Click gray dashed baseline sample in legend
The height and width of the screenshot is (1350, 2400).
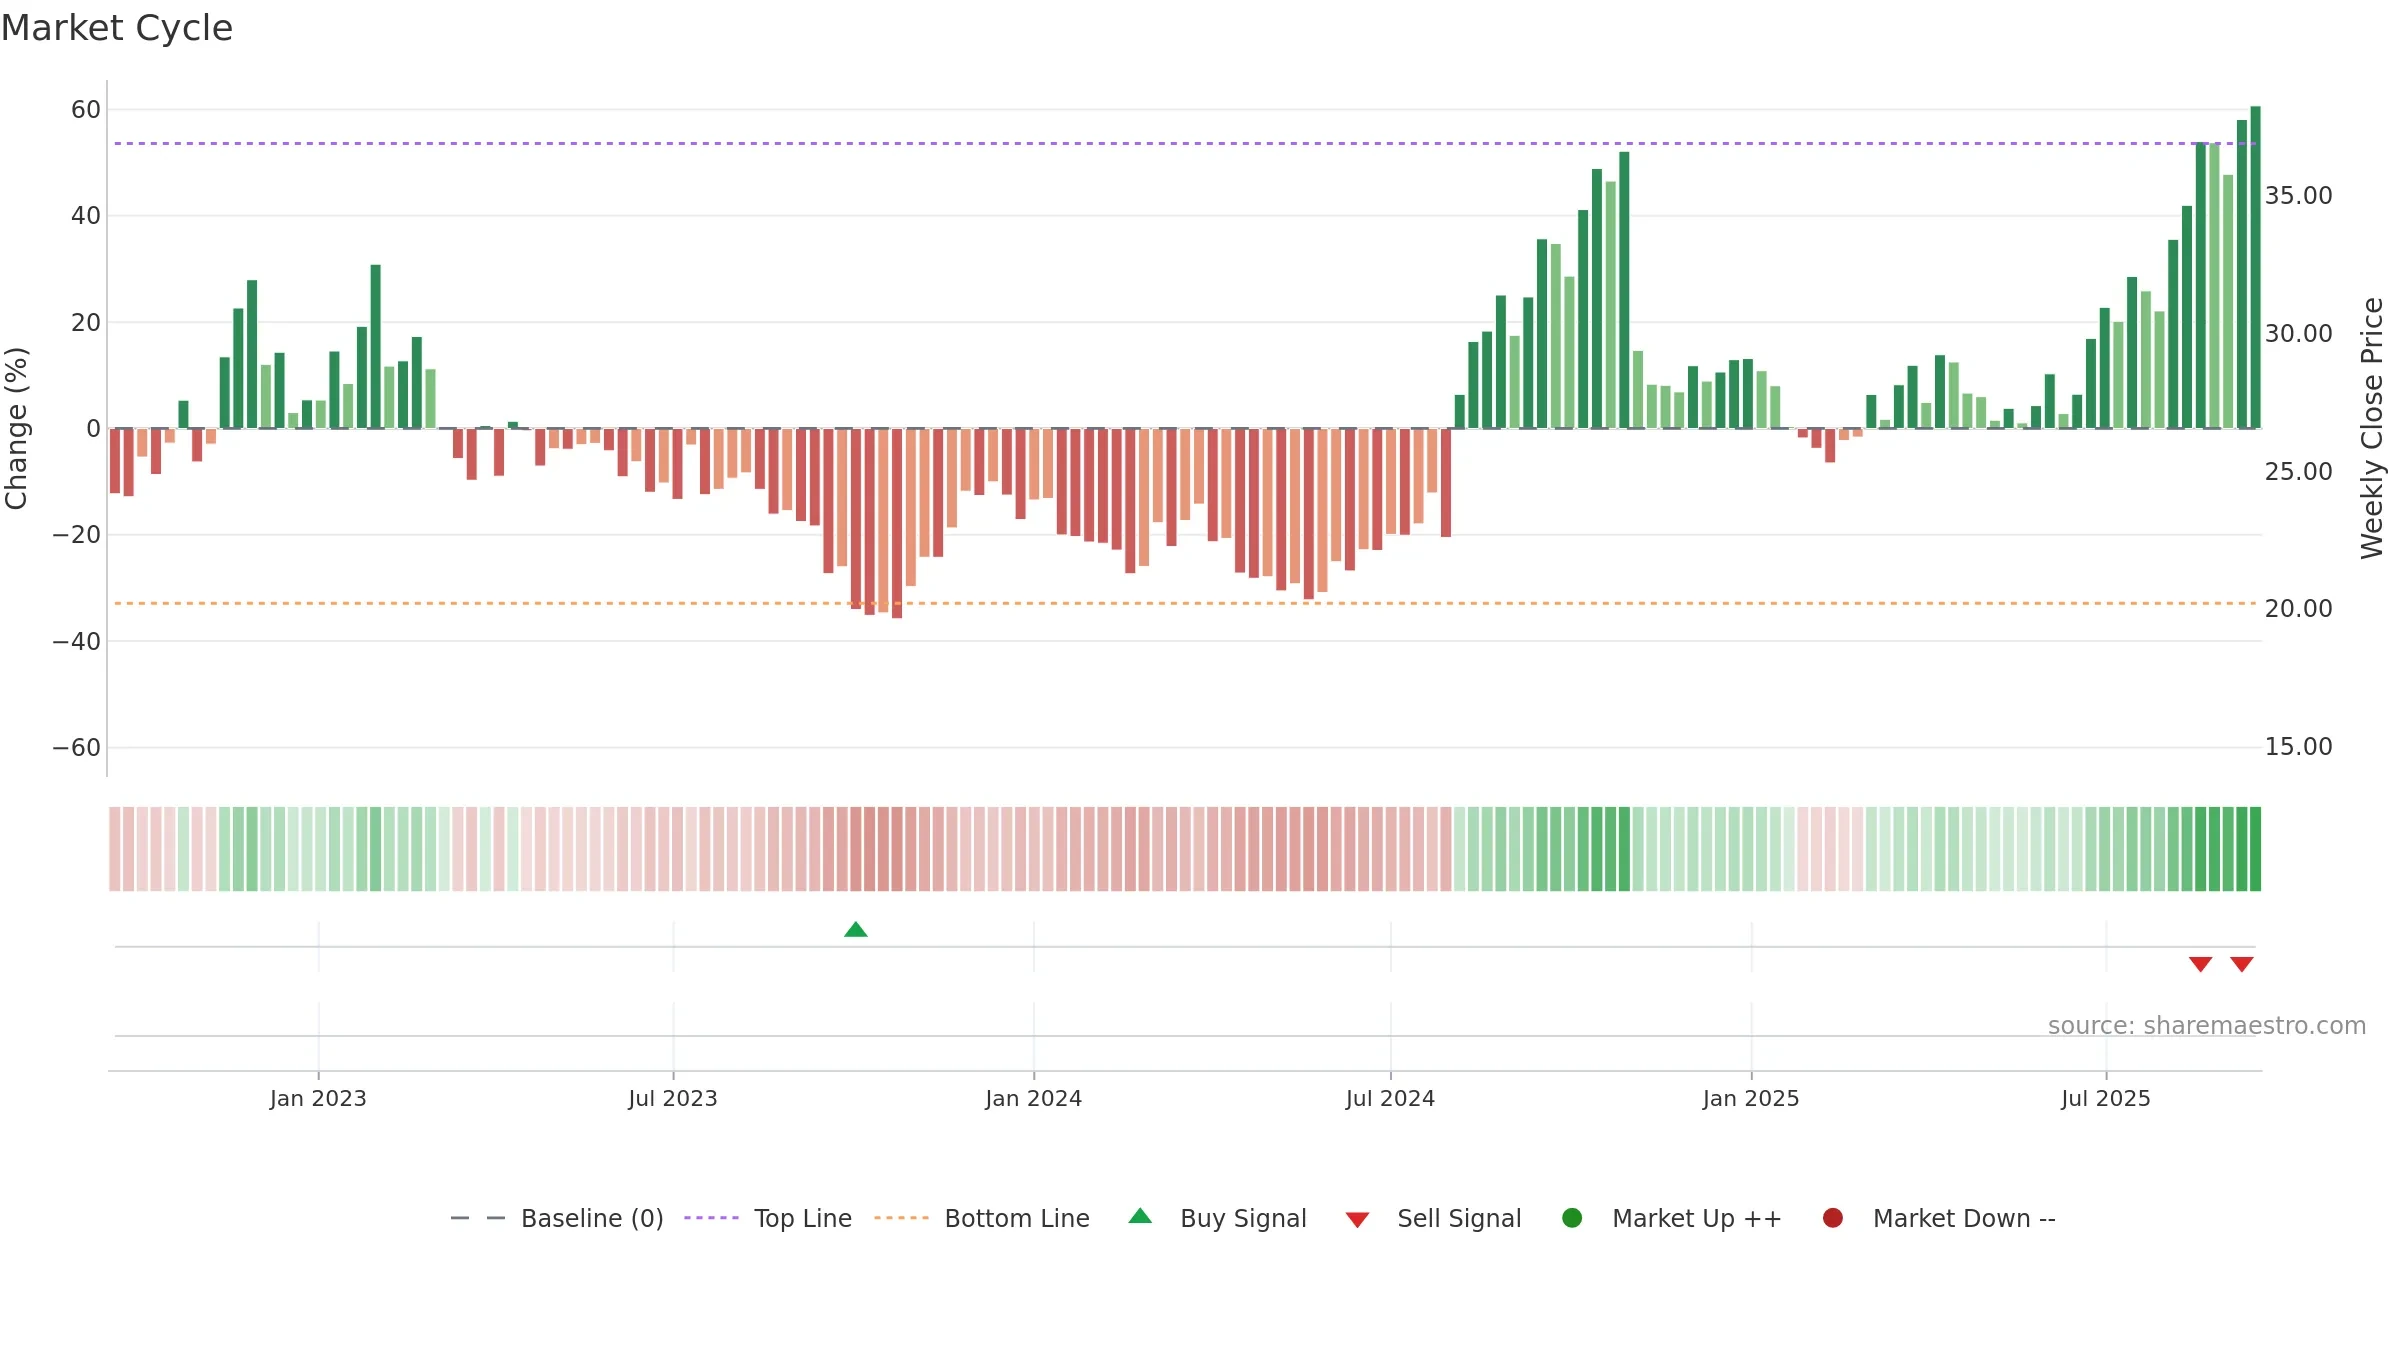coord(478,1218)
